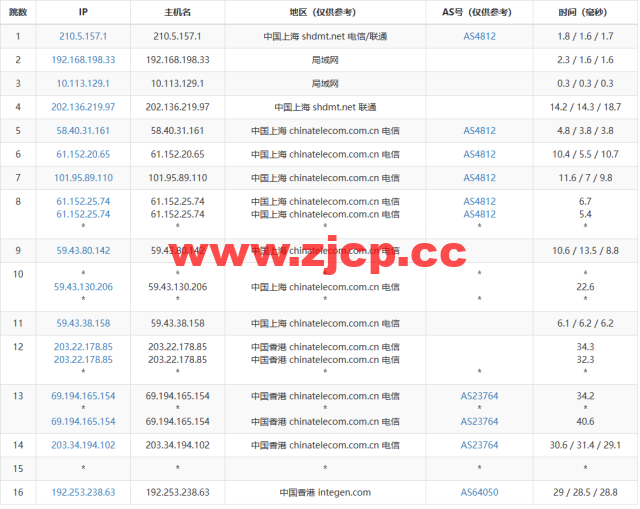Screen dimensions: 640x509
Task: Select time value 6.1 / 6.2 / 6.2
Action: (585, 324)
